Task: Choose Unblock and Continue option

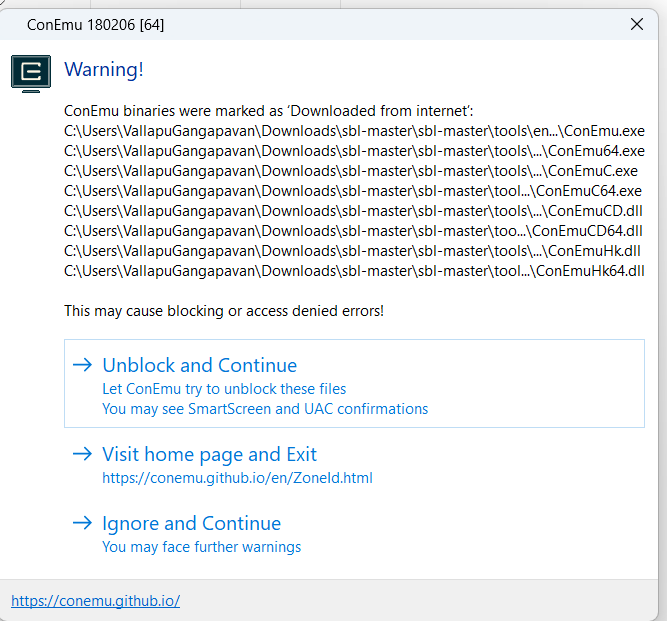Action: coord(354,383)
